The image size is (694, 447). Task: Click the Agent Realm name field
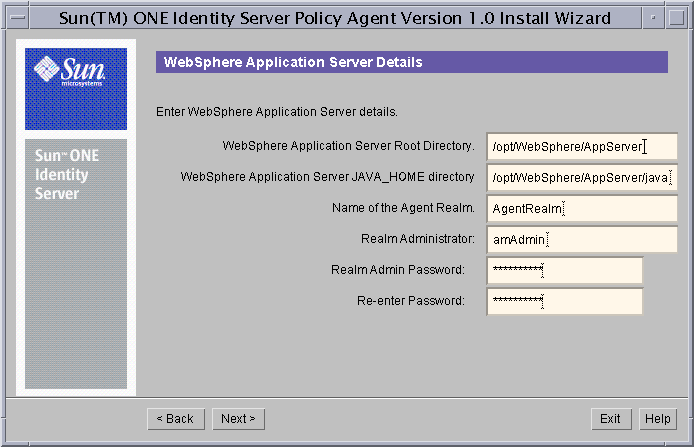click(582, 208)
